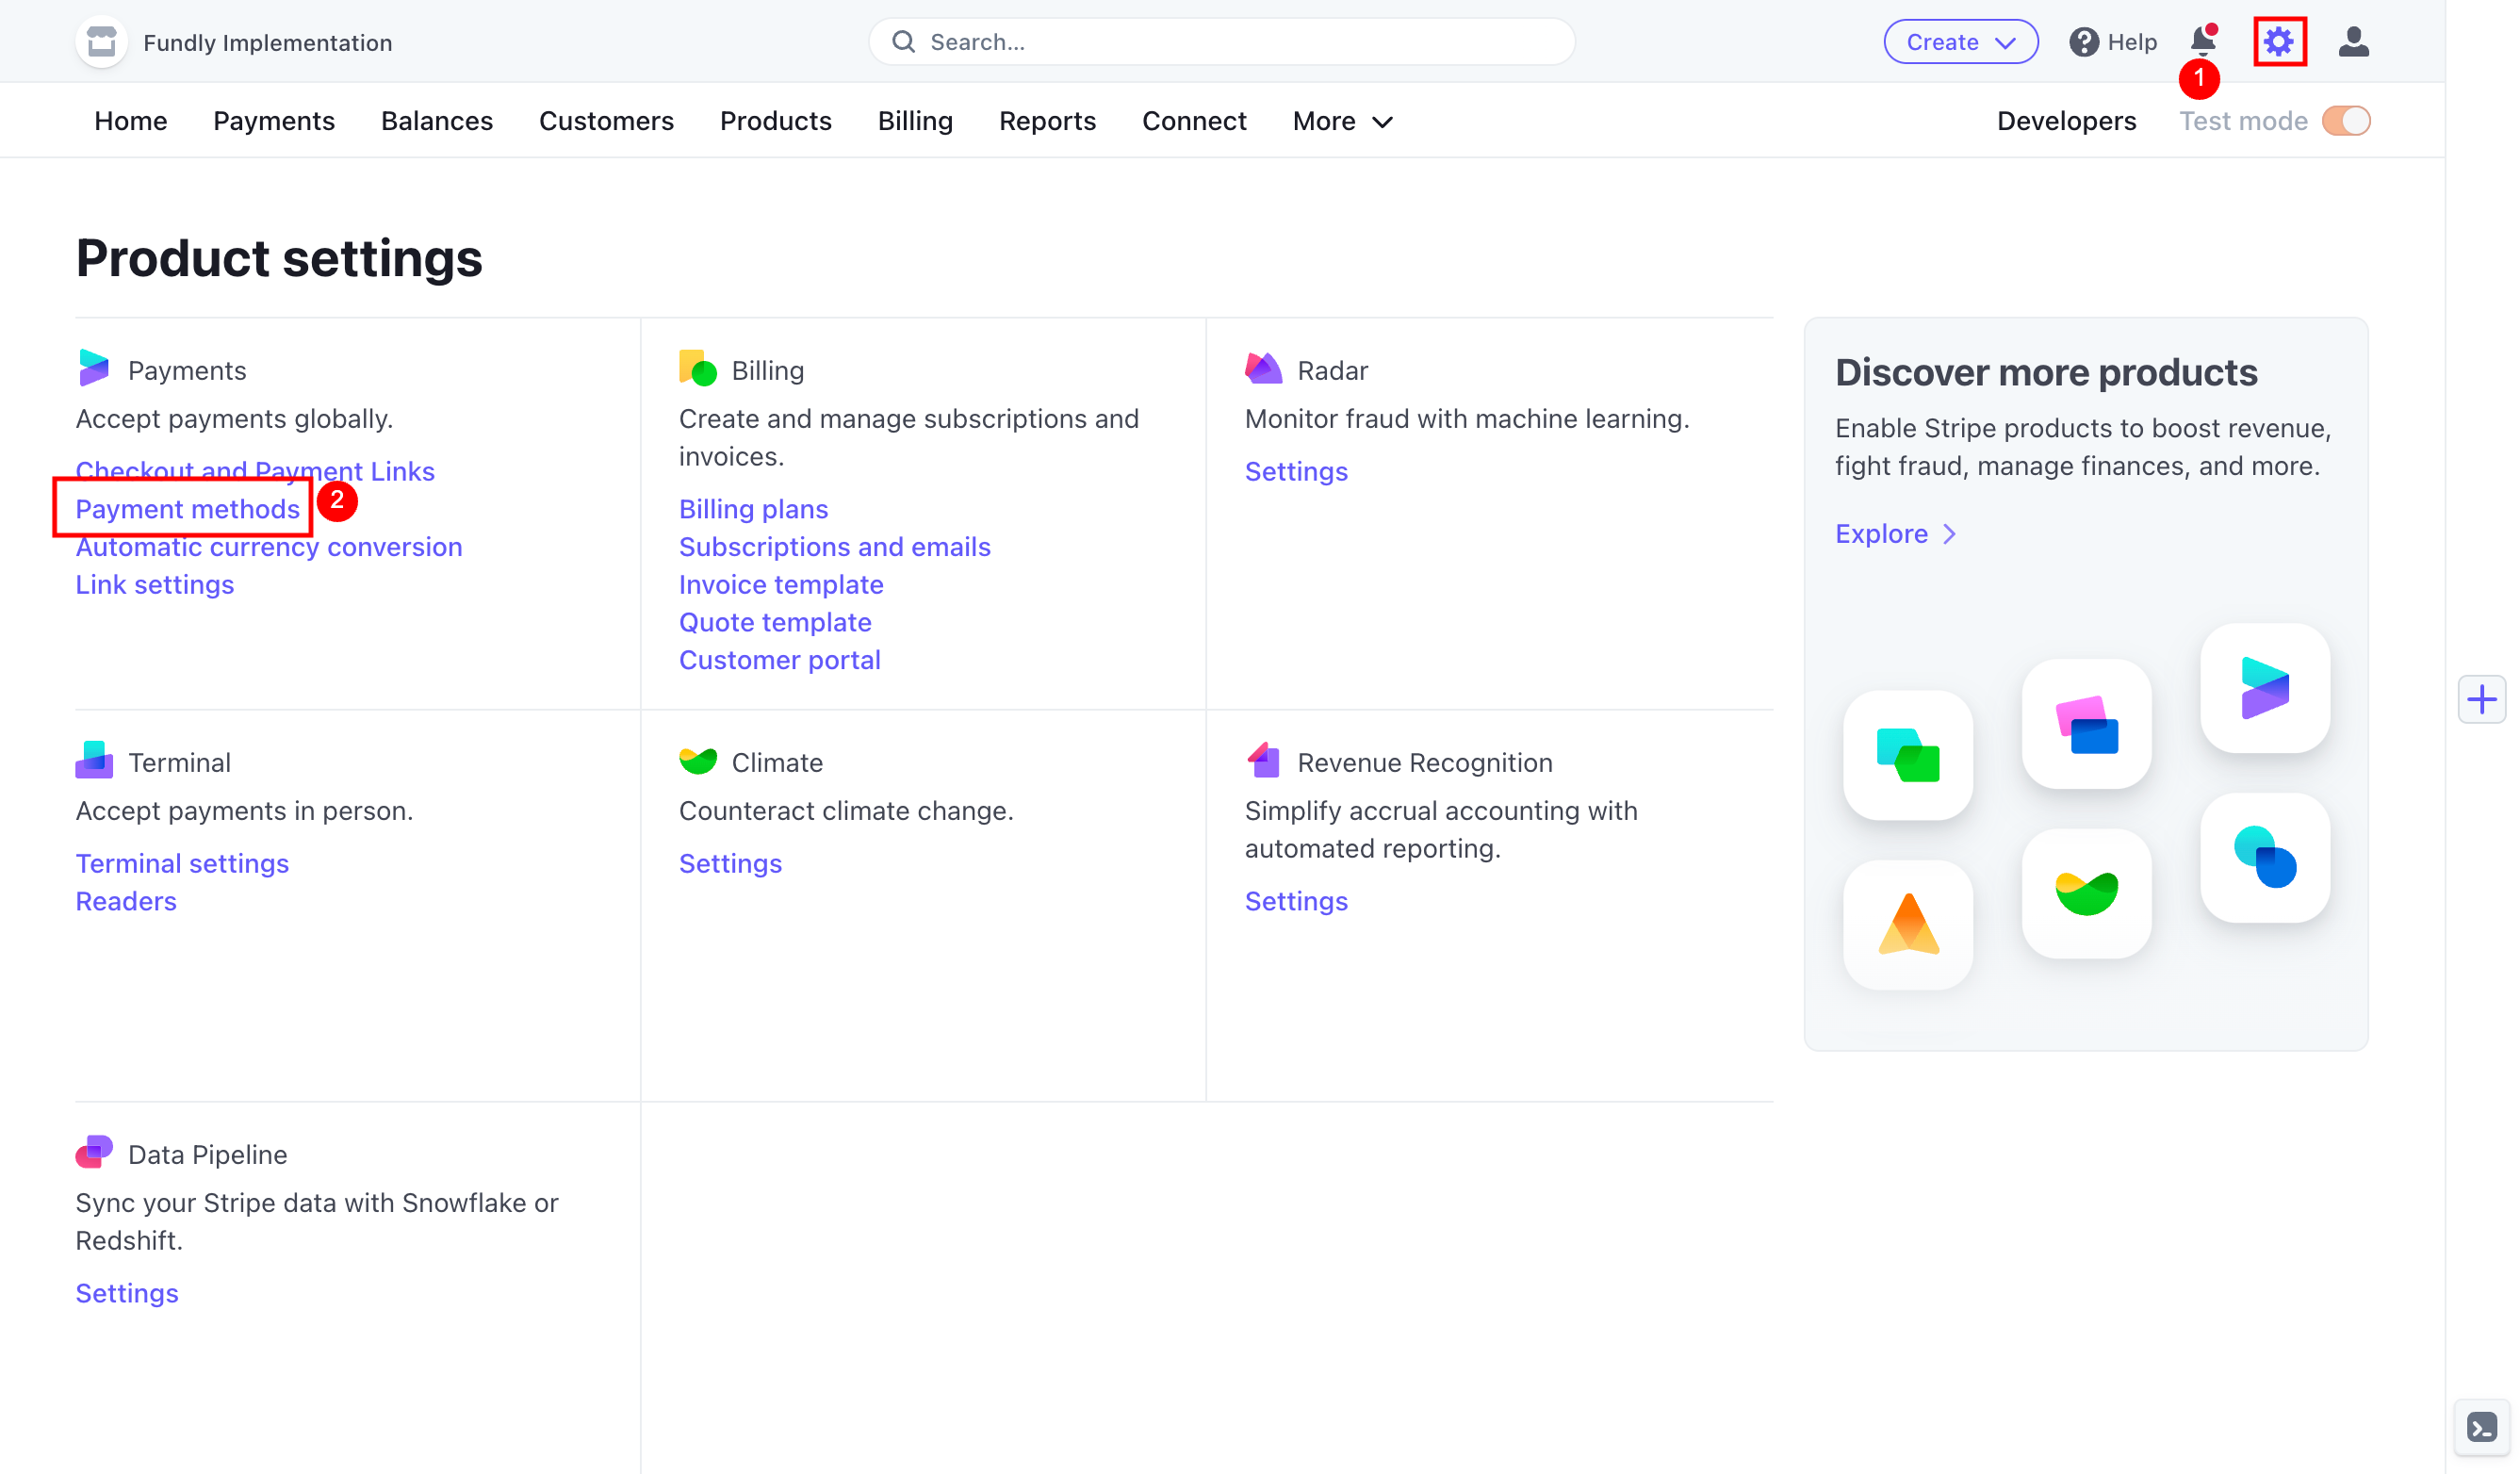Viewport: 2520px width, 1474px height.
Task: Open the Connect tab
Action: 1194,121
